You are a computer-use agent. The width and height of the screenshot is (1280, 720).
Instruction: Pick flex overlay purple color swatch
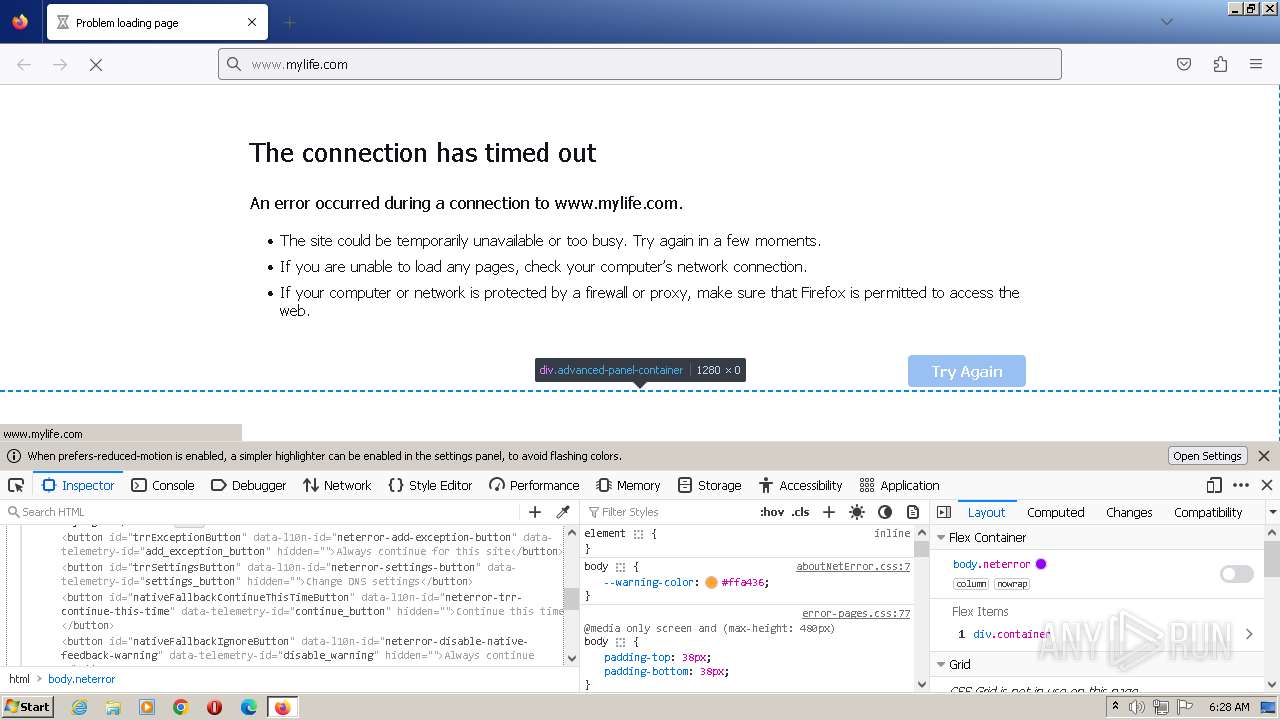1041,564
